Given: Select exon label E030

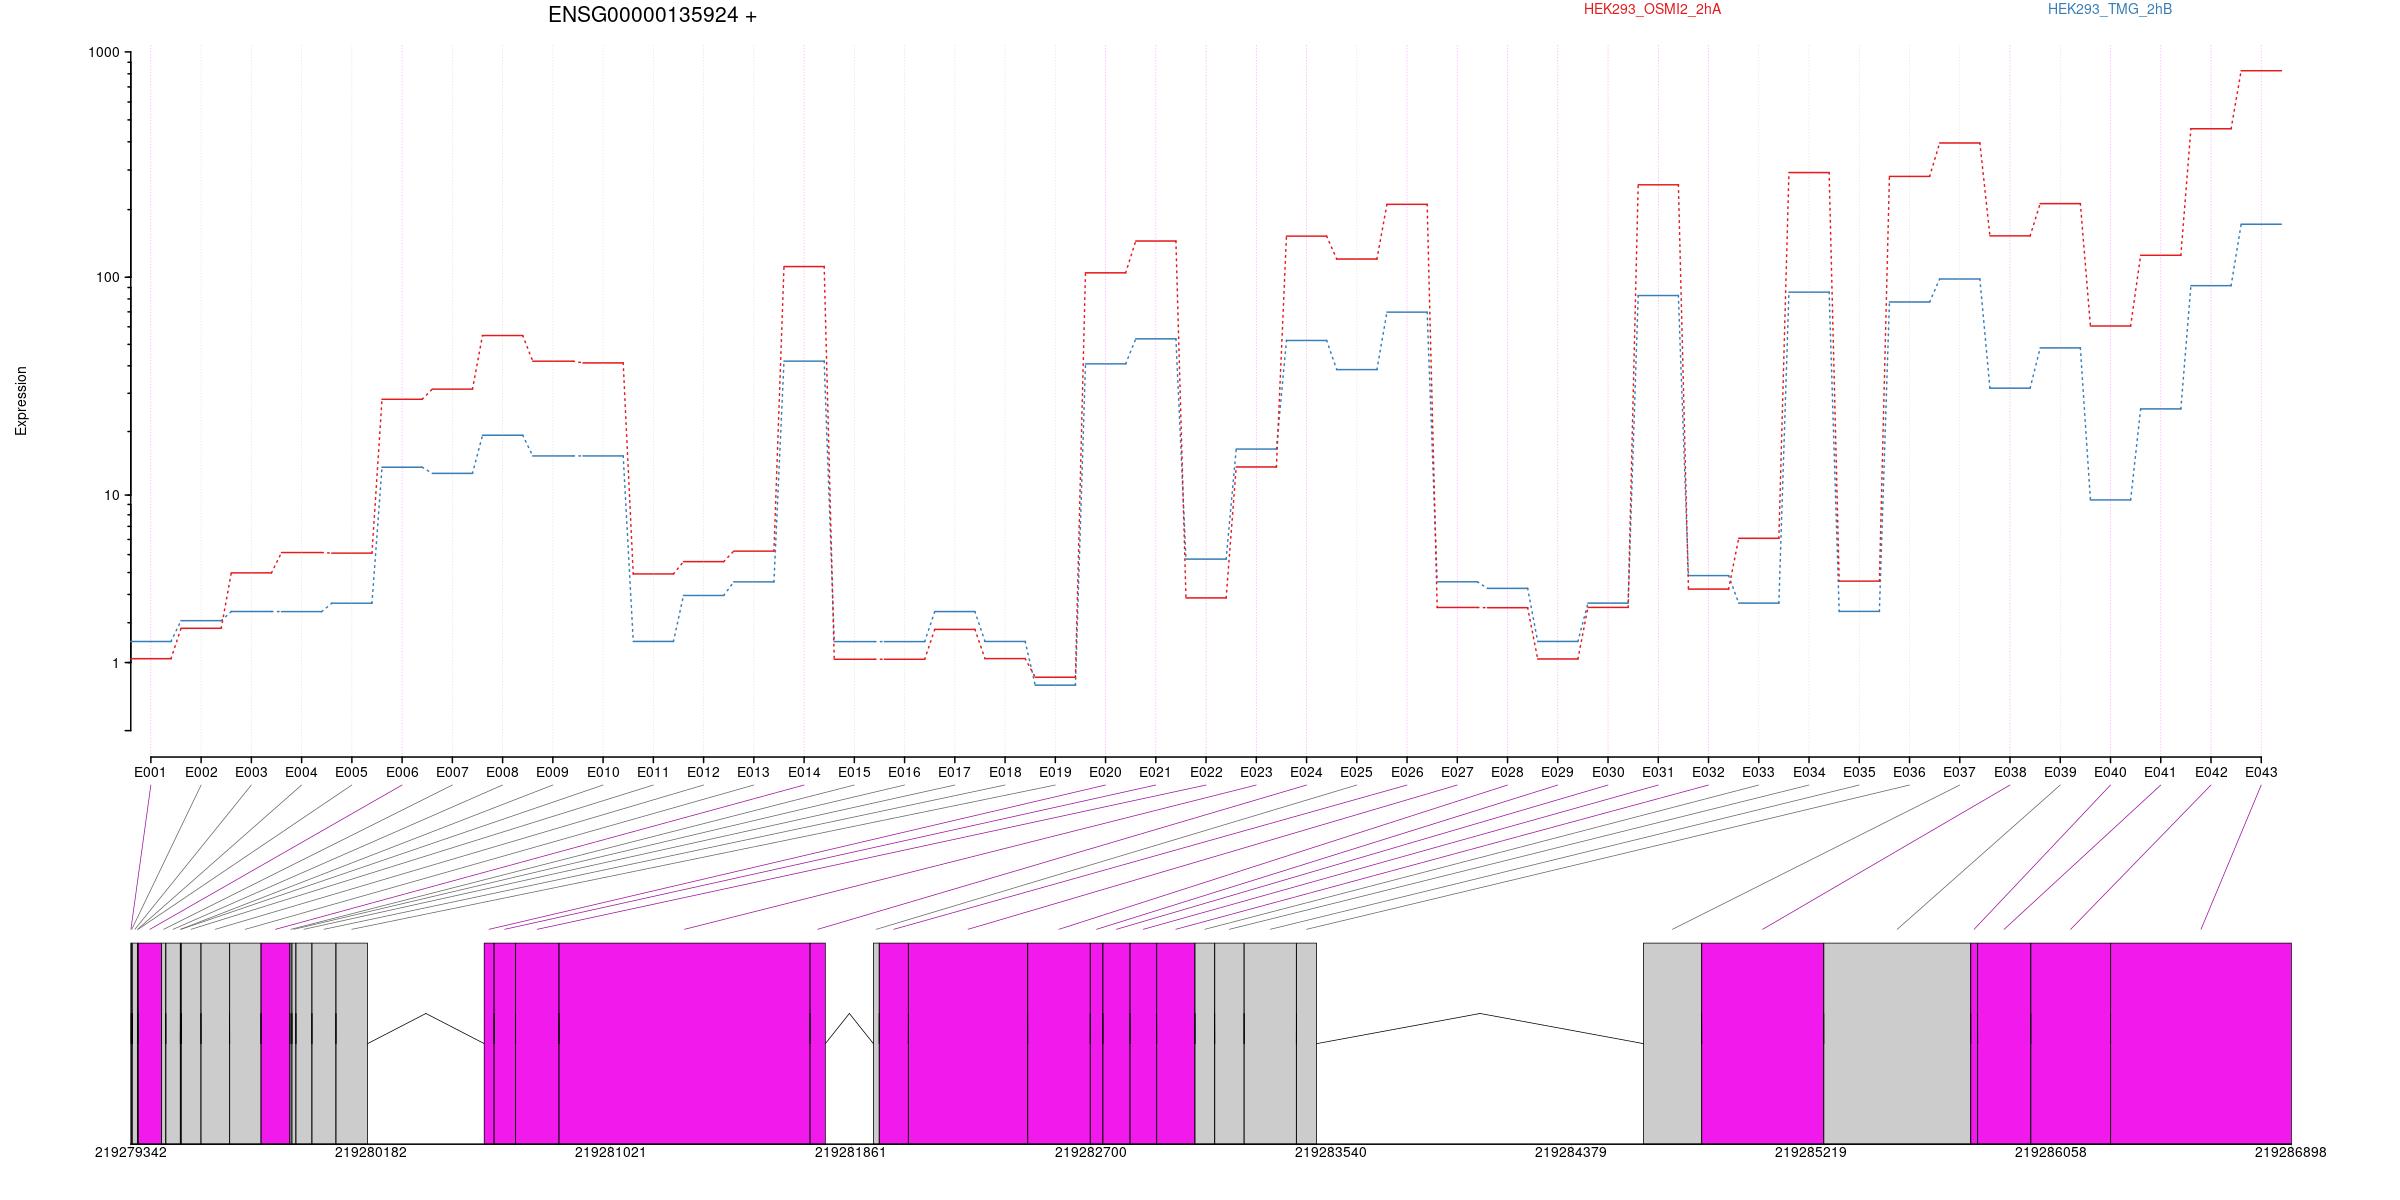Looking at the screenshot, I should pos(1608,772).
